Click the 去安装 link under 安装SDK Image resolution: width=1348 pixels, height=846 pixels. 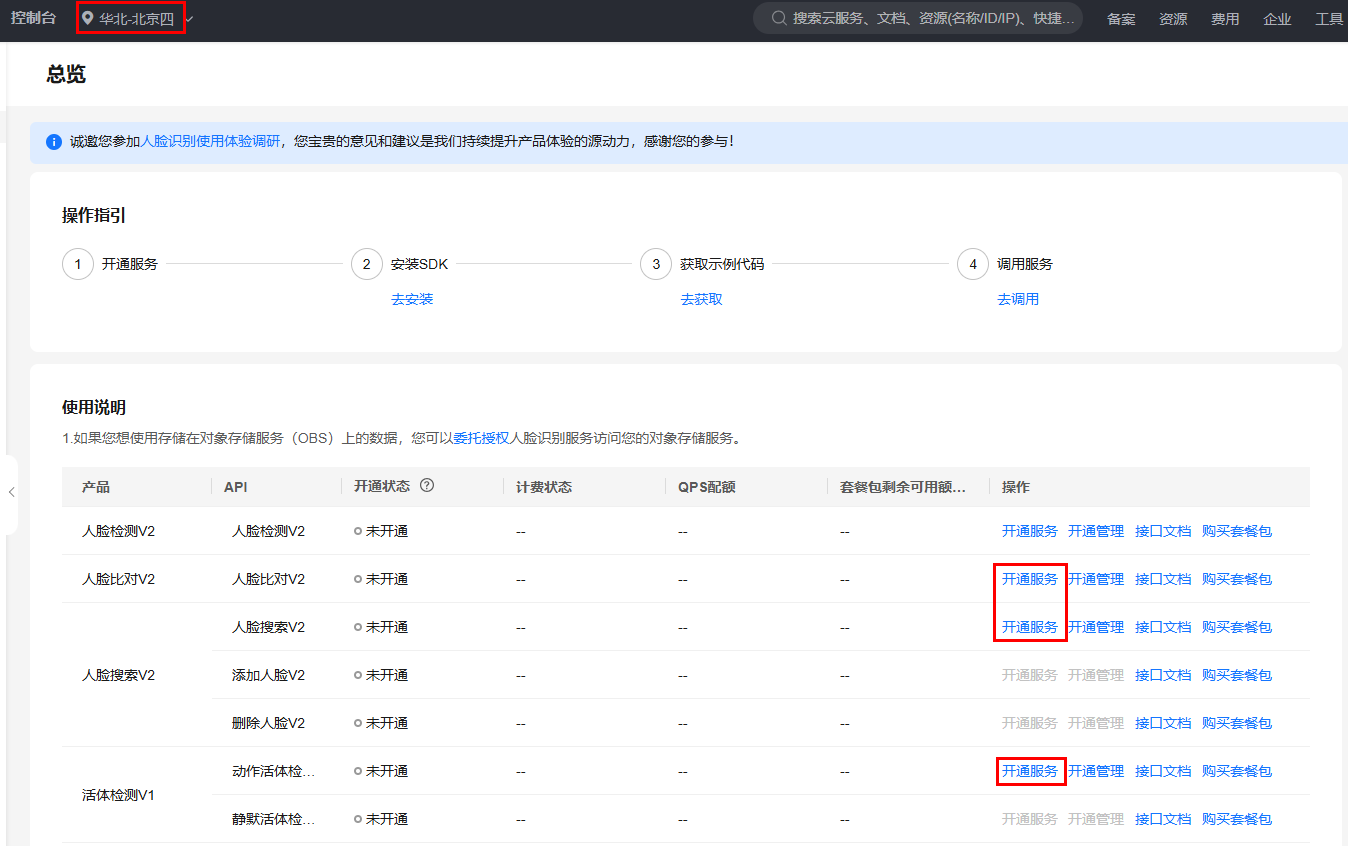coord(412,299)
